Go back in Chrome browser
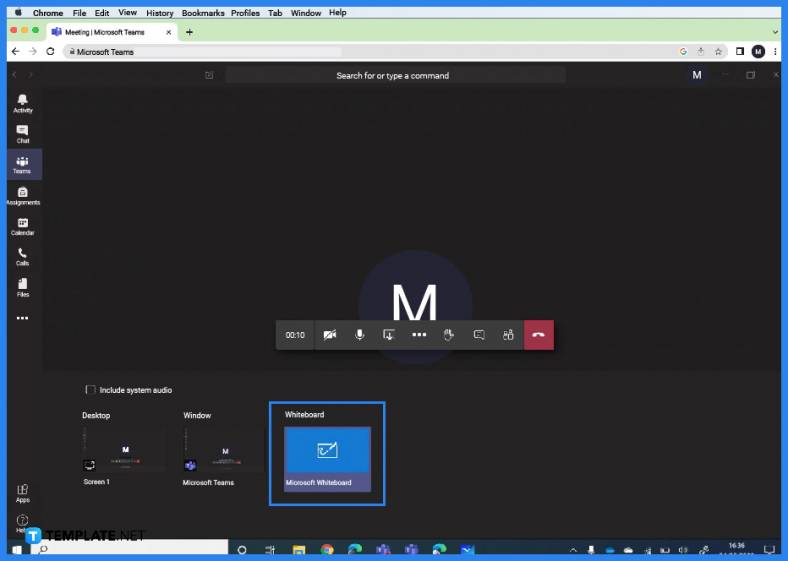Image resolution: width=788 pixels, height=561 pixels. [x=16, y=51]
